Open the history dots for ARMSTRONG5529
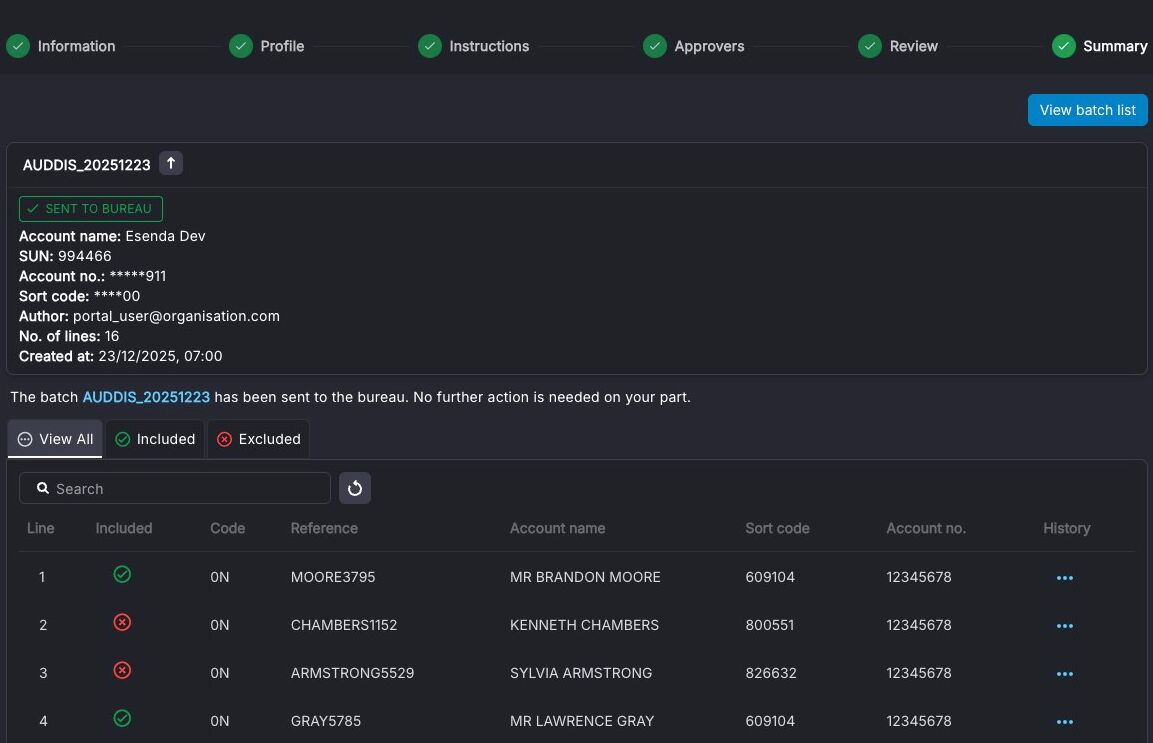Image resolution: width=1153 pixels, height=743 pixels. [1064, 673]
